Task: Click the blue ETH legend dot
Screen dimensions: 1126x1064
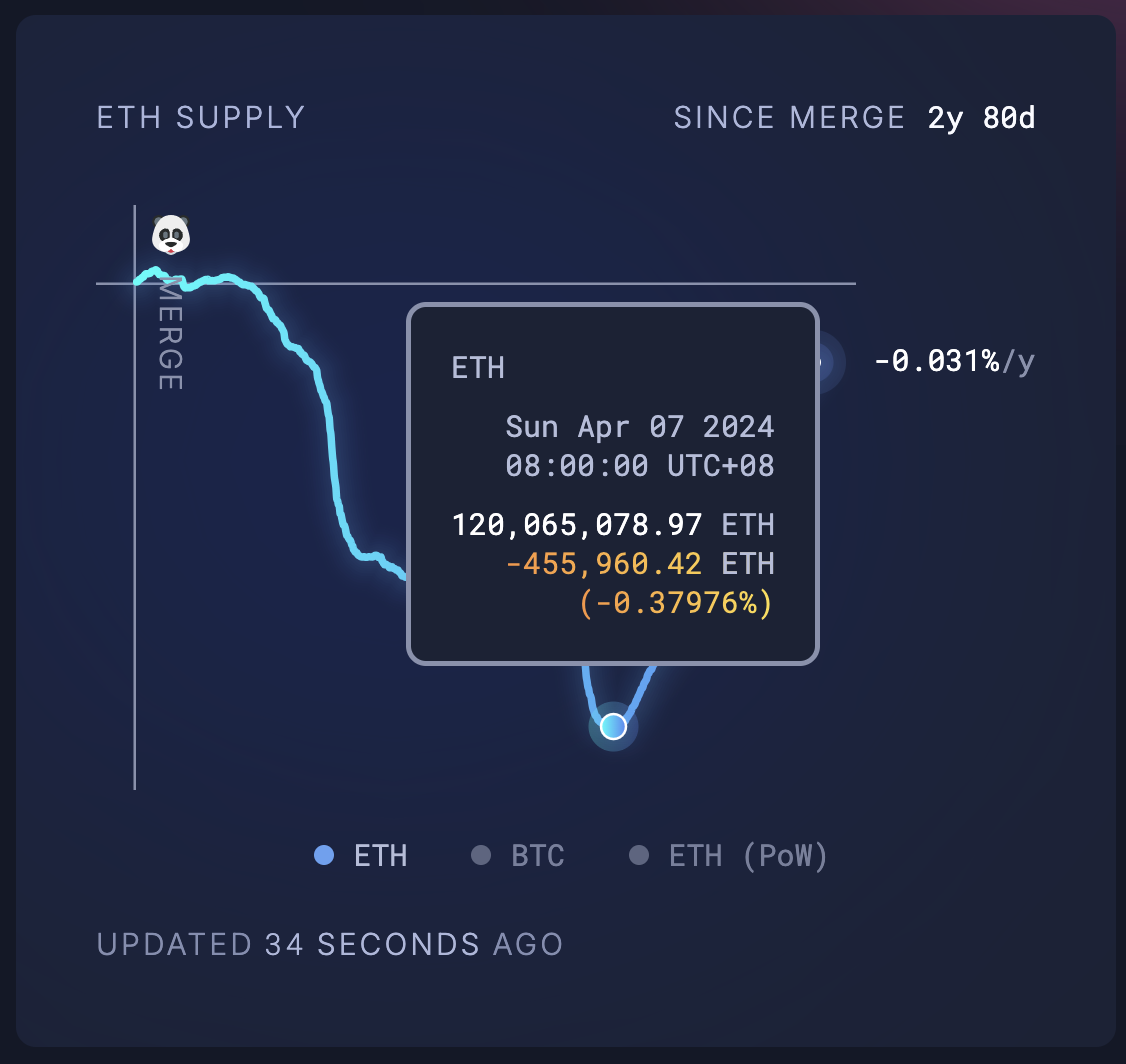Action: pyautogui.click(x=323, y=856)
